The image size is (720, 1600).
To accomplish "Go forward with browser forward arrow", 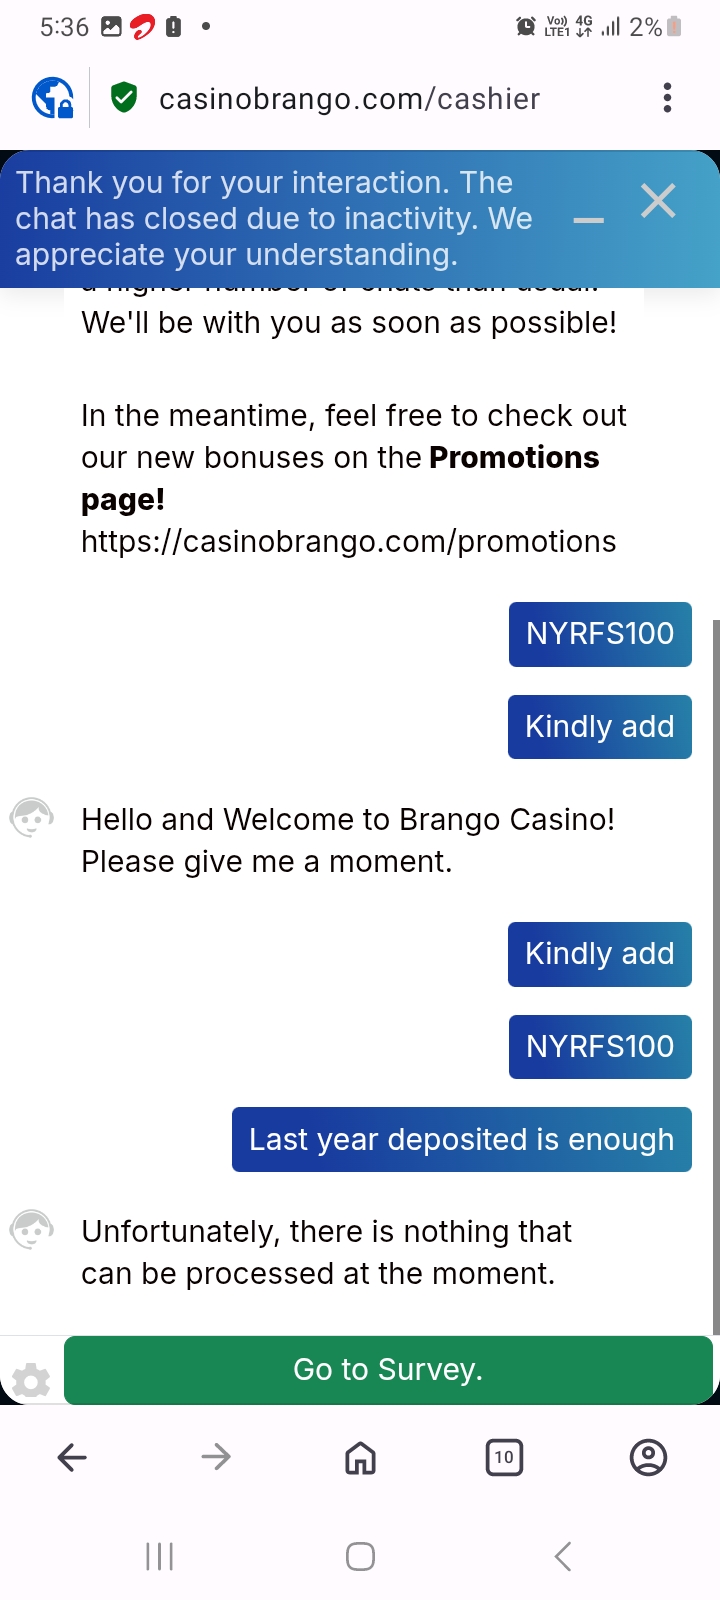I will pyautogui.click(x=216, y=1457).
